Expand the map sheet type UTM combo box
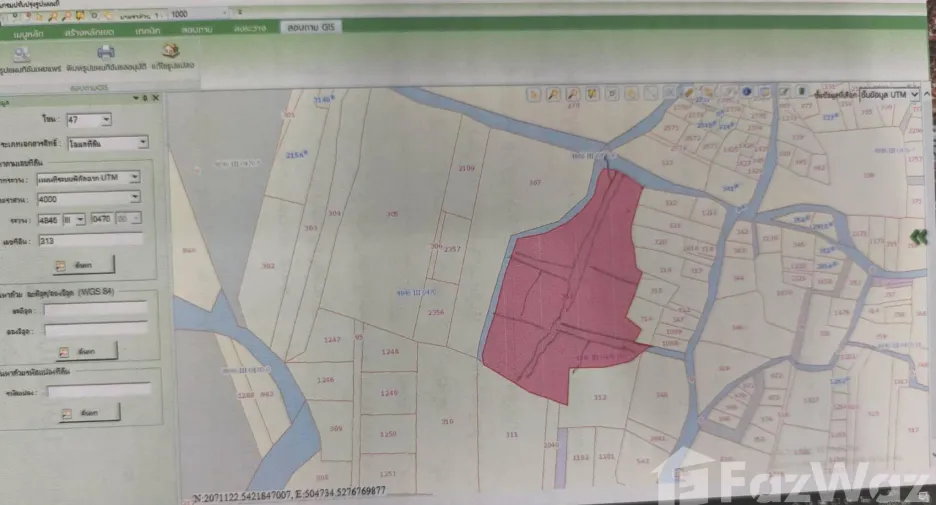This screenshot has height=505, width=936. (x=88, y=178)
